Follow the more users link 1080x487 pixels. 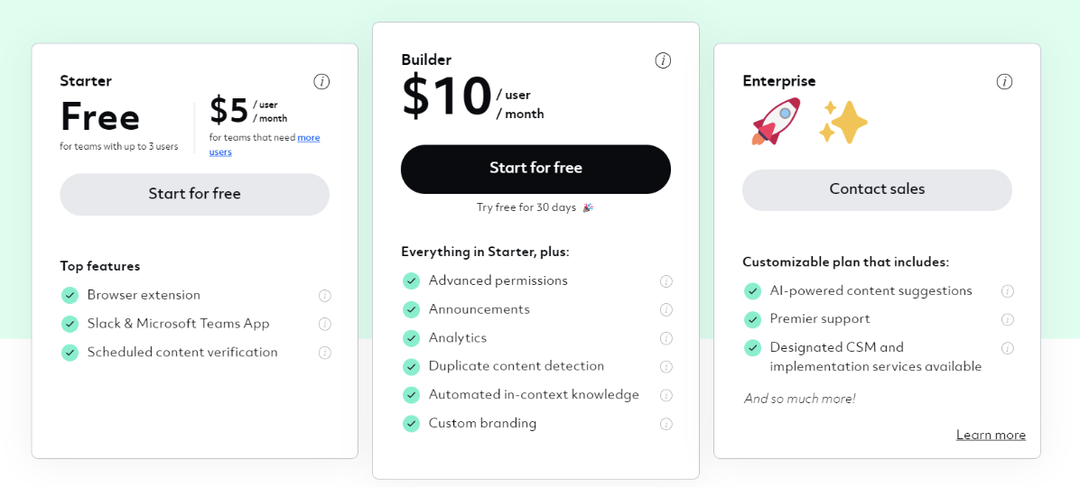(x=264, y=145)
